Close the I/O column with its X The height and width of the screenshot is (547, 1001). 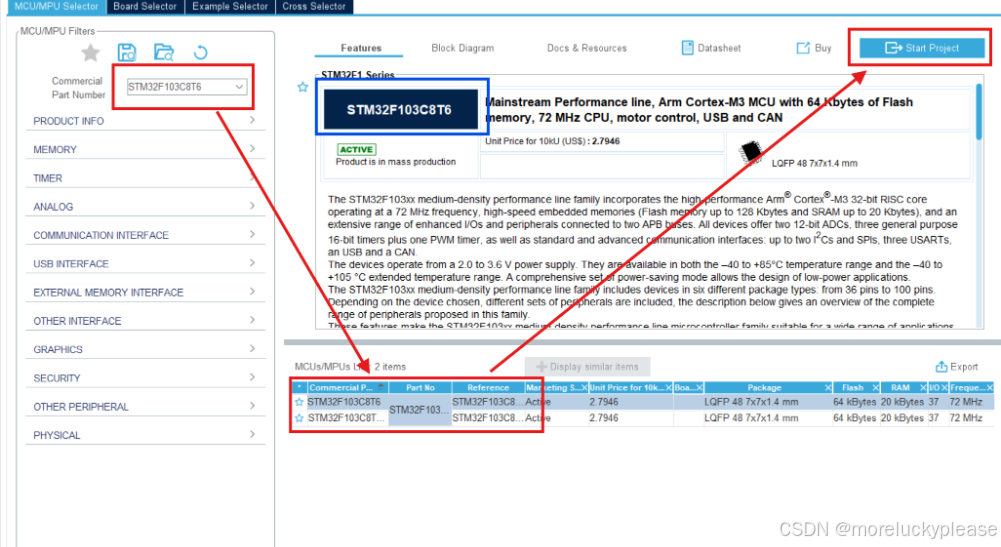coord(944,387)
